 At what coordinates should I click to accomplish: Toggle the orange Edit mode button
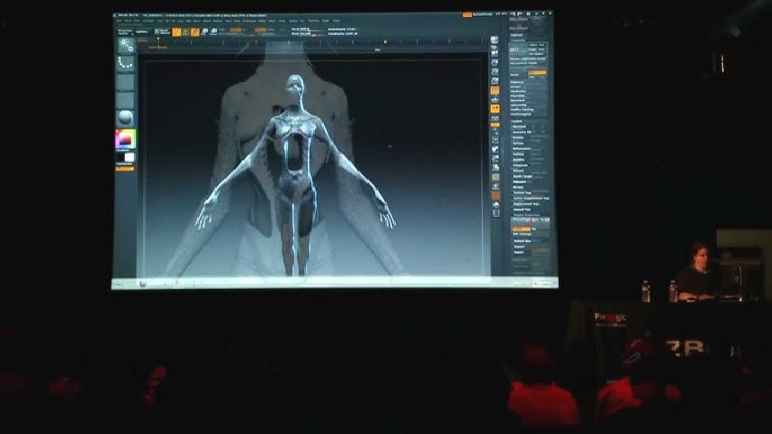coord(177,32)
